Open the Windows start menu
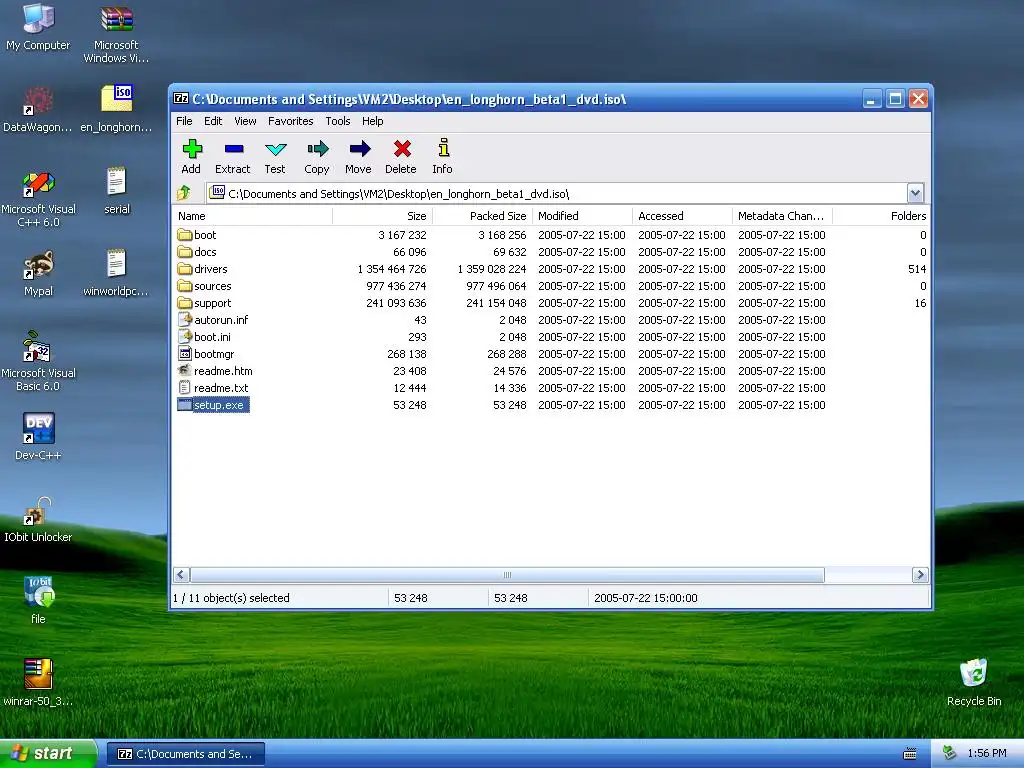 pos(48,754)
